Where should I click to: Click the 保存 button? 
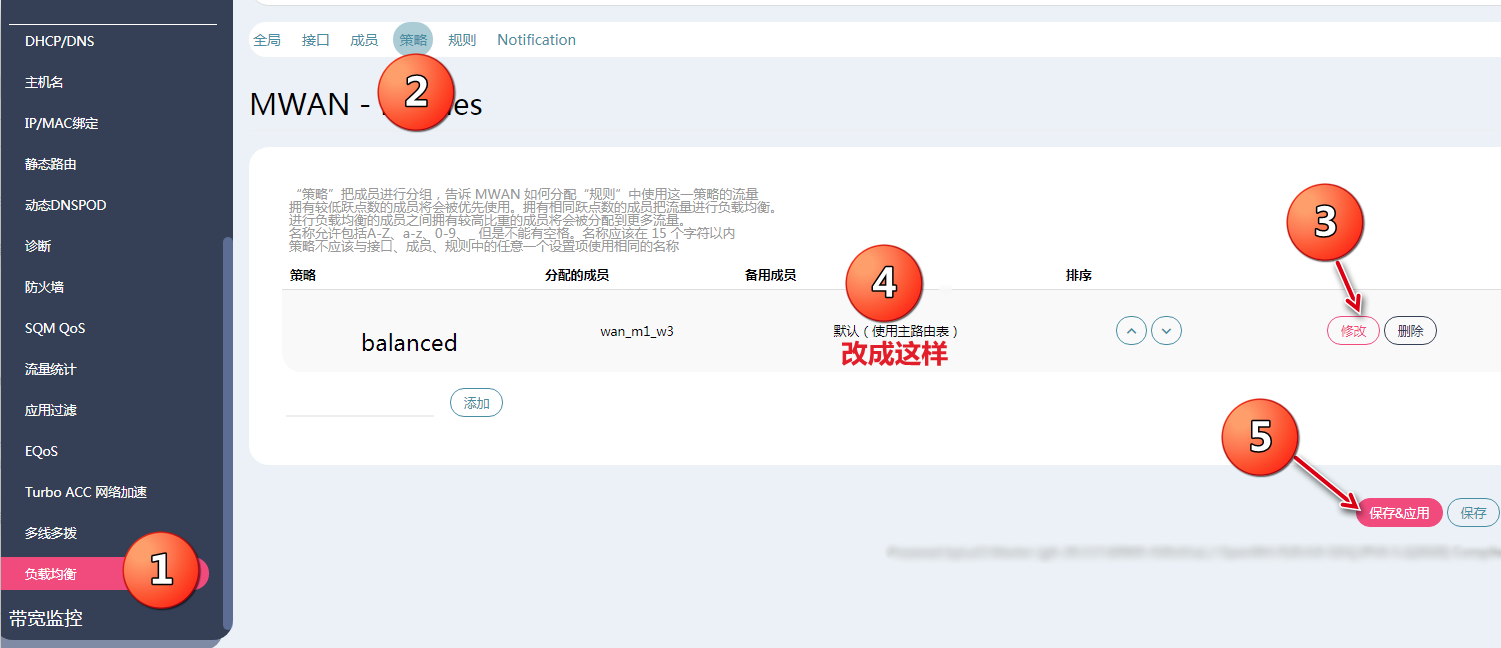tap(1474, 513)
